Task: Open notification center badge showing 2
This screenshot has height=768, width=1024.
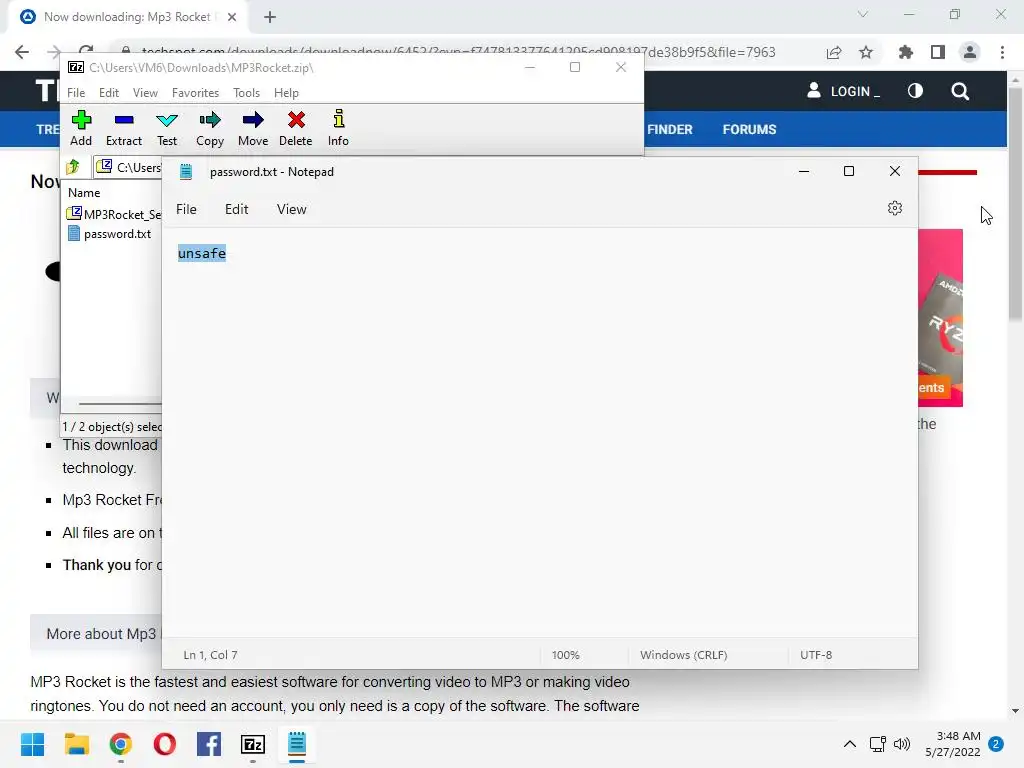Action: (x=996, y=744)
